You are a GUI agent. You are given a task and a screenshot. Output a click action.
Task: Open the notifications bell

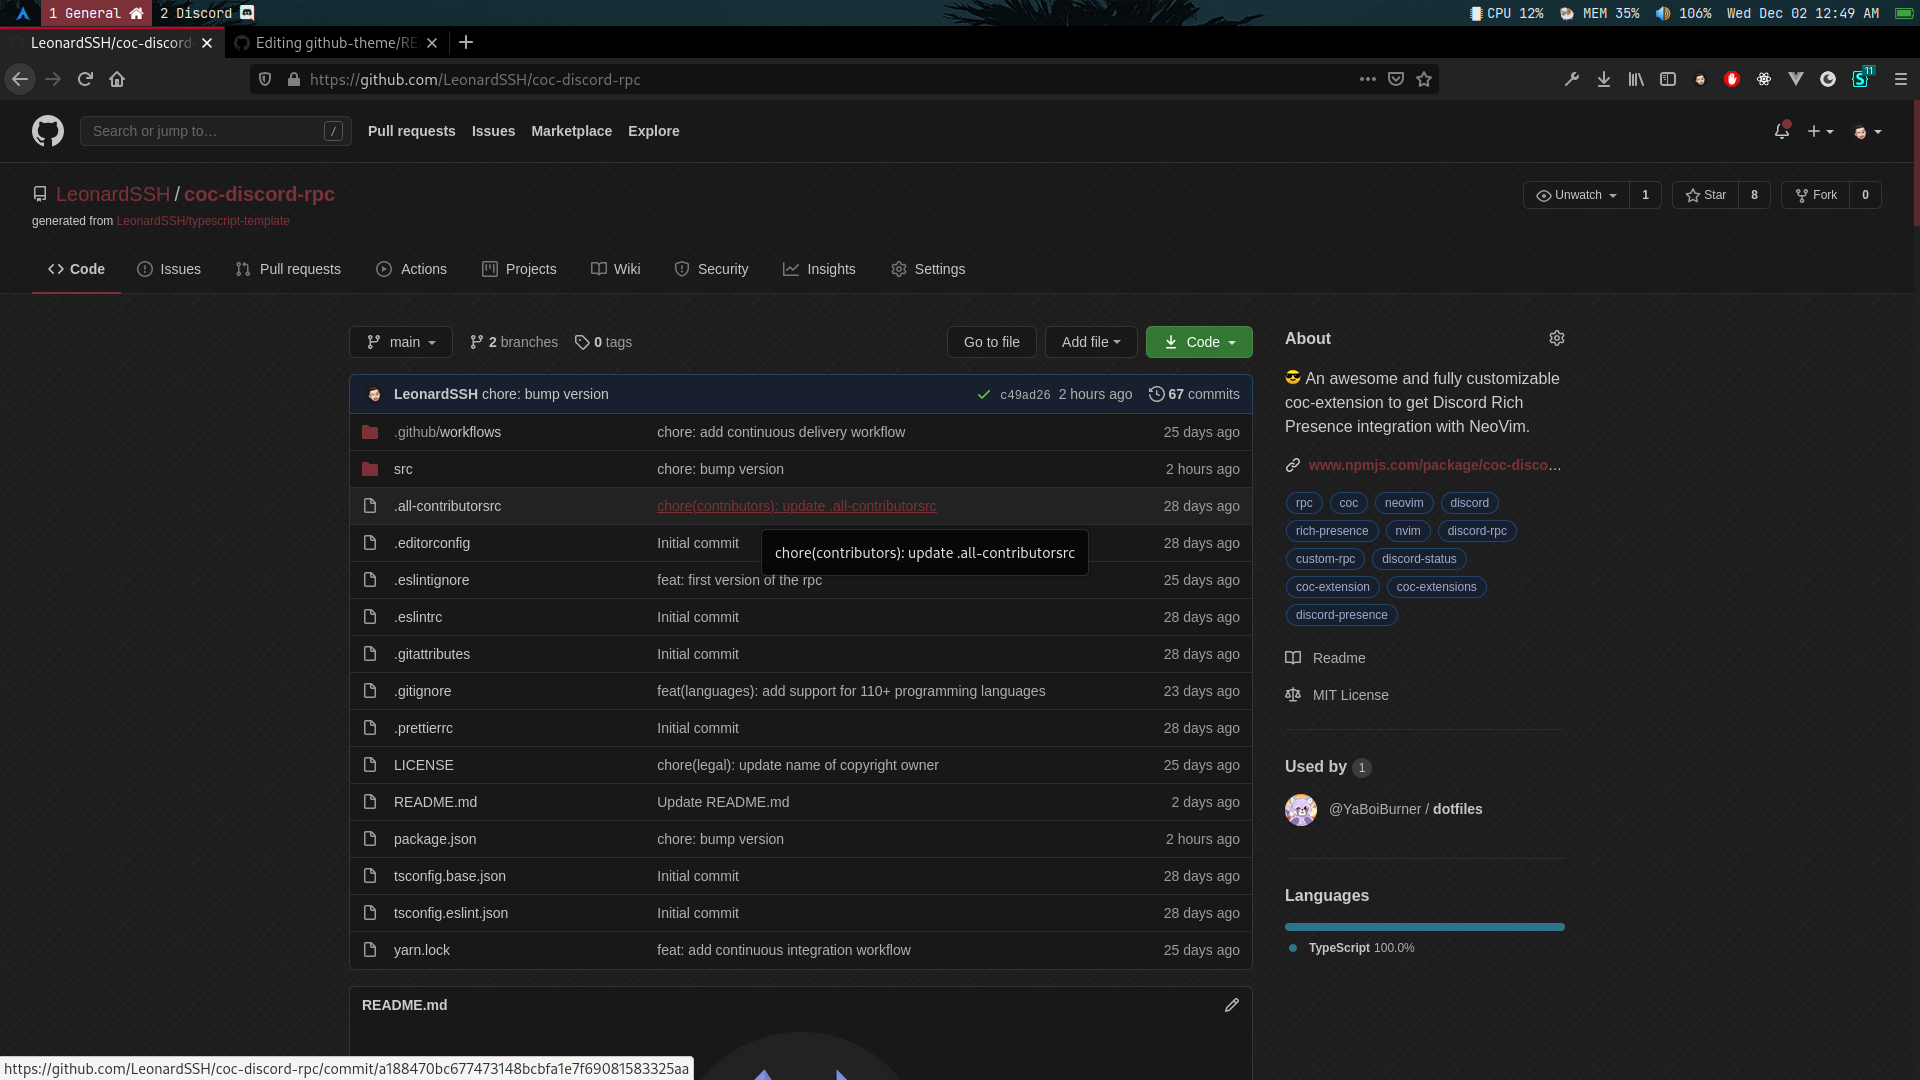pyautogui.click(x=1781, y=131)
